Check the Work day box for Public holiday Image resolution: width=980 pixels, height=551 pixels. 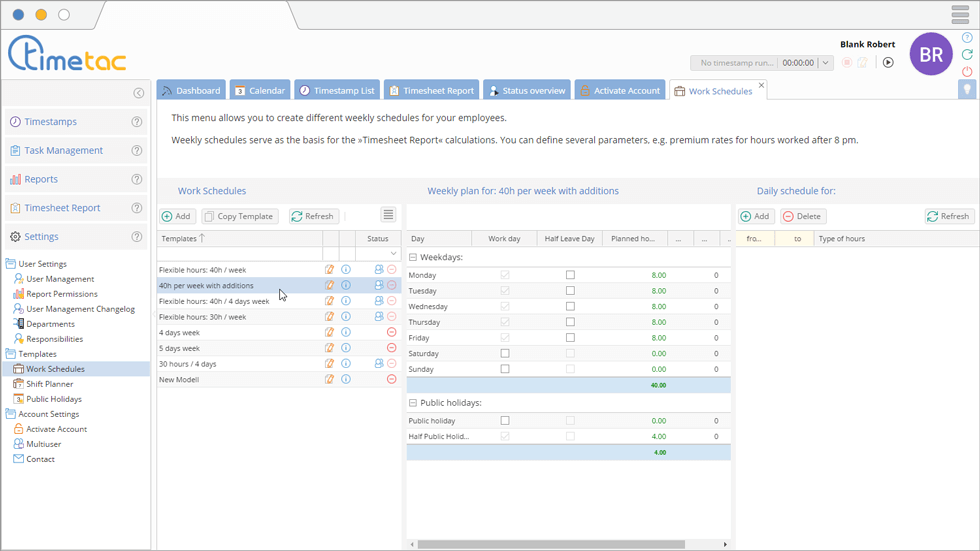tap(505, 421)
